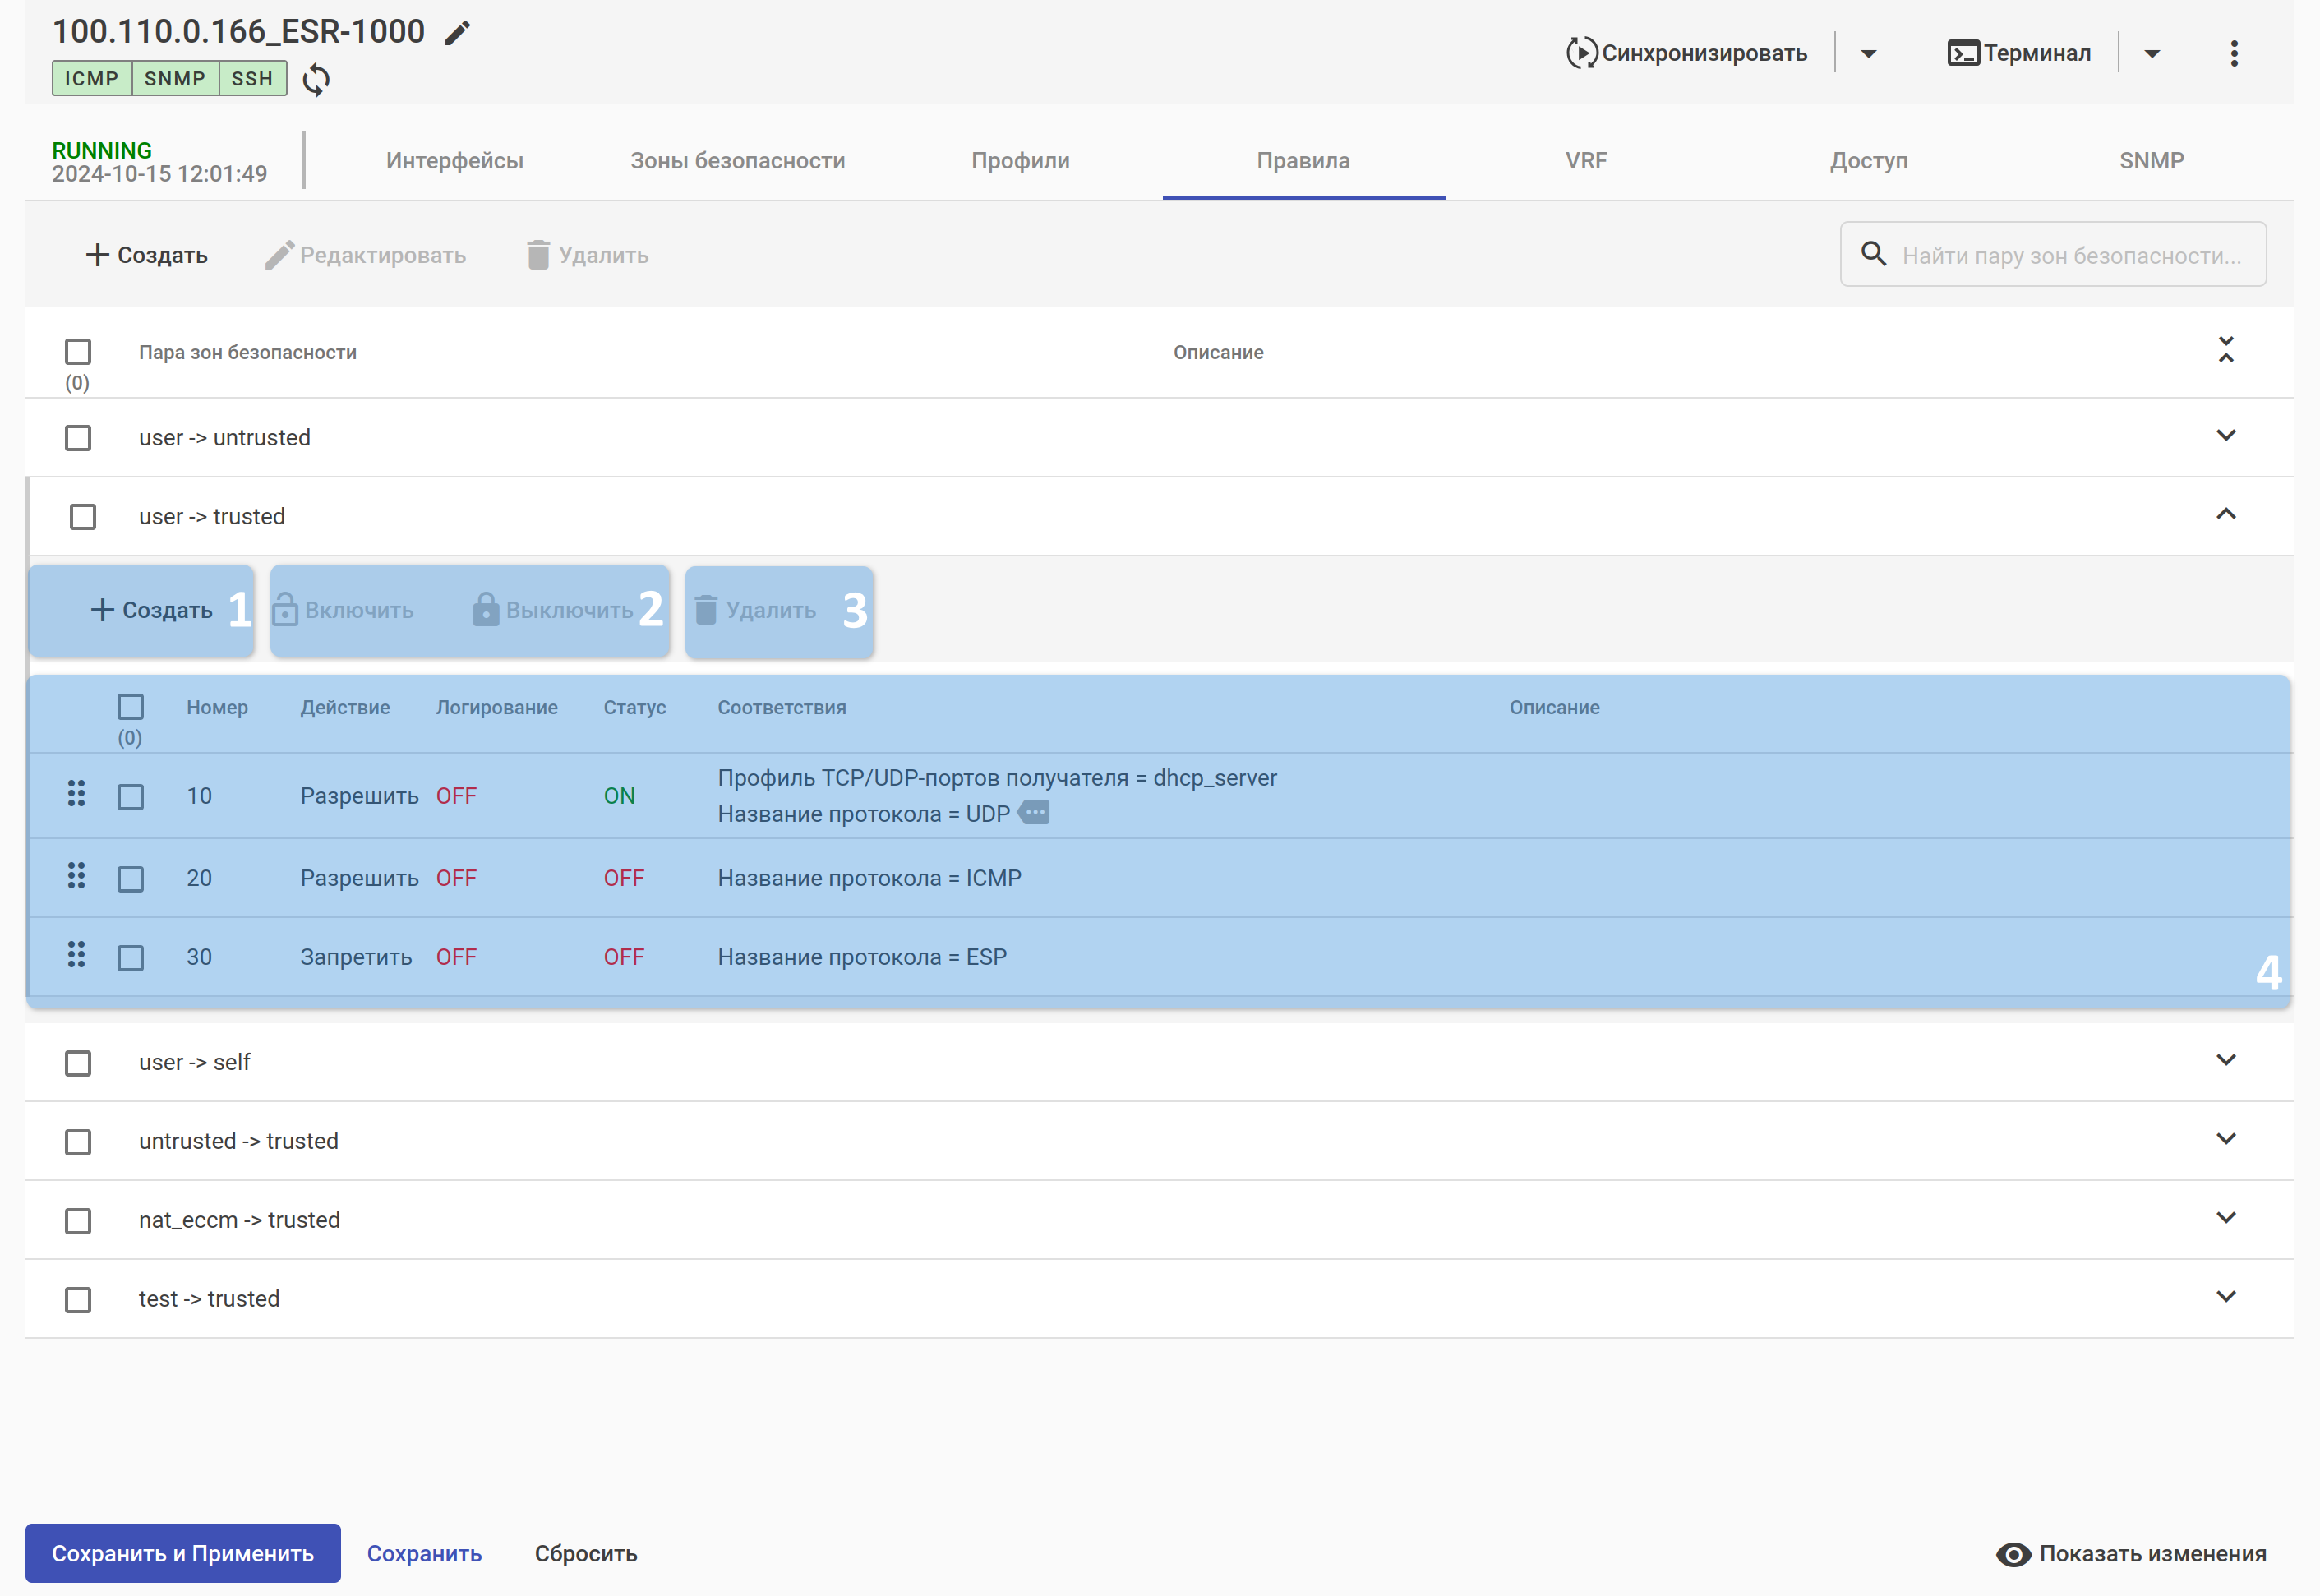Click the pencil icon next to device name
Viewport: 2320px width, 1596px height.
(457, 33)
